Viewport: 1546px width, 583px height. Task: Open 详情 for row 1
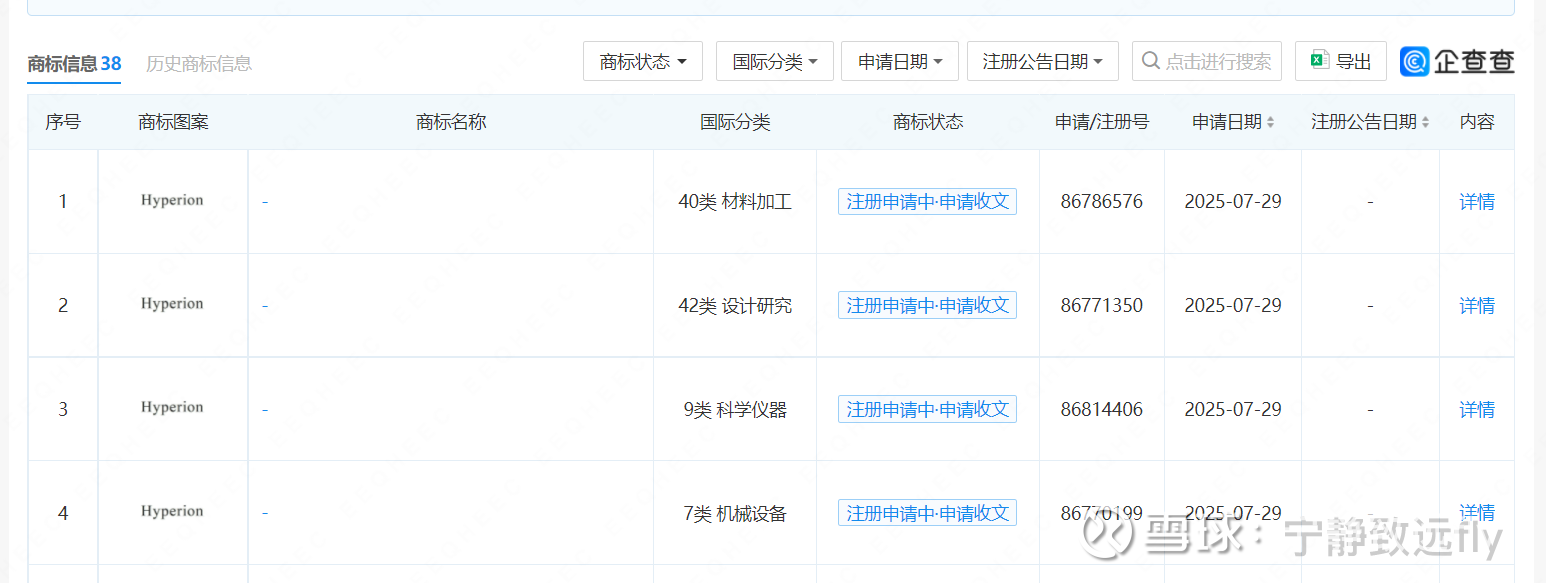click(x=1477, y=201)
